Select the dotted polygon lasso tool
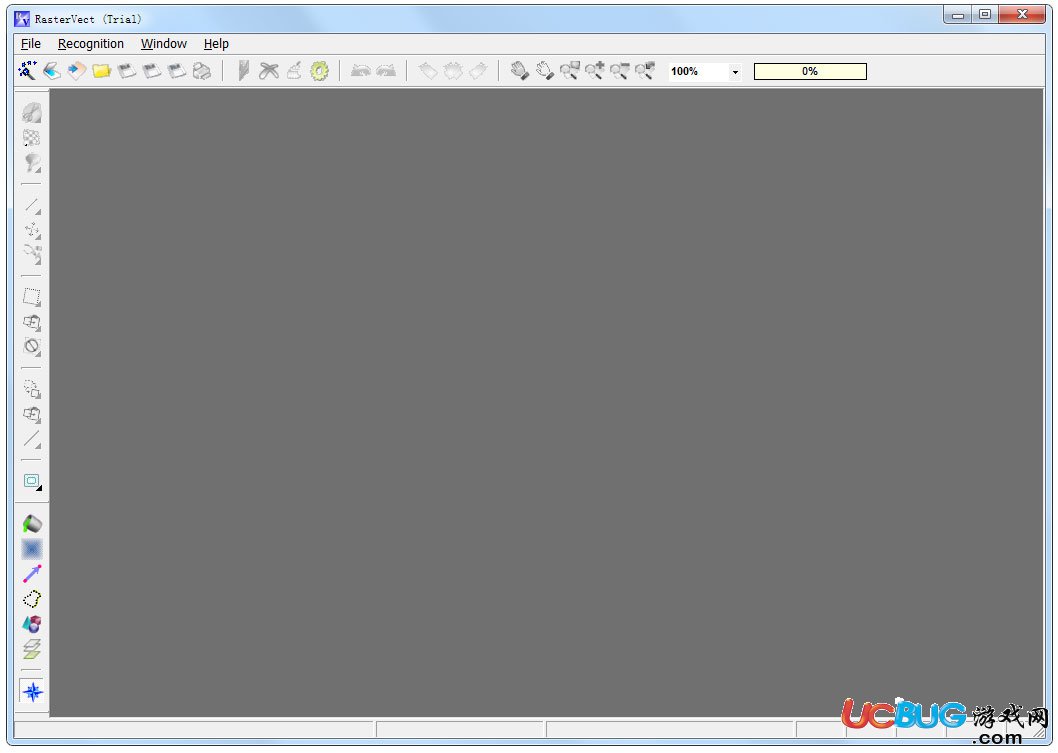This screenshot has height=753, width=1058. (x=32, y=598)
